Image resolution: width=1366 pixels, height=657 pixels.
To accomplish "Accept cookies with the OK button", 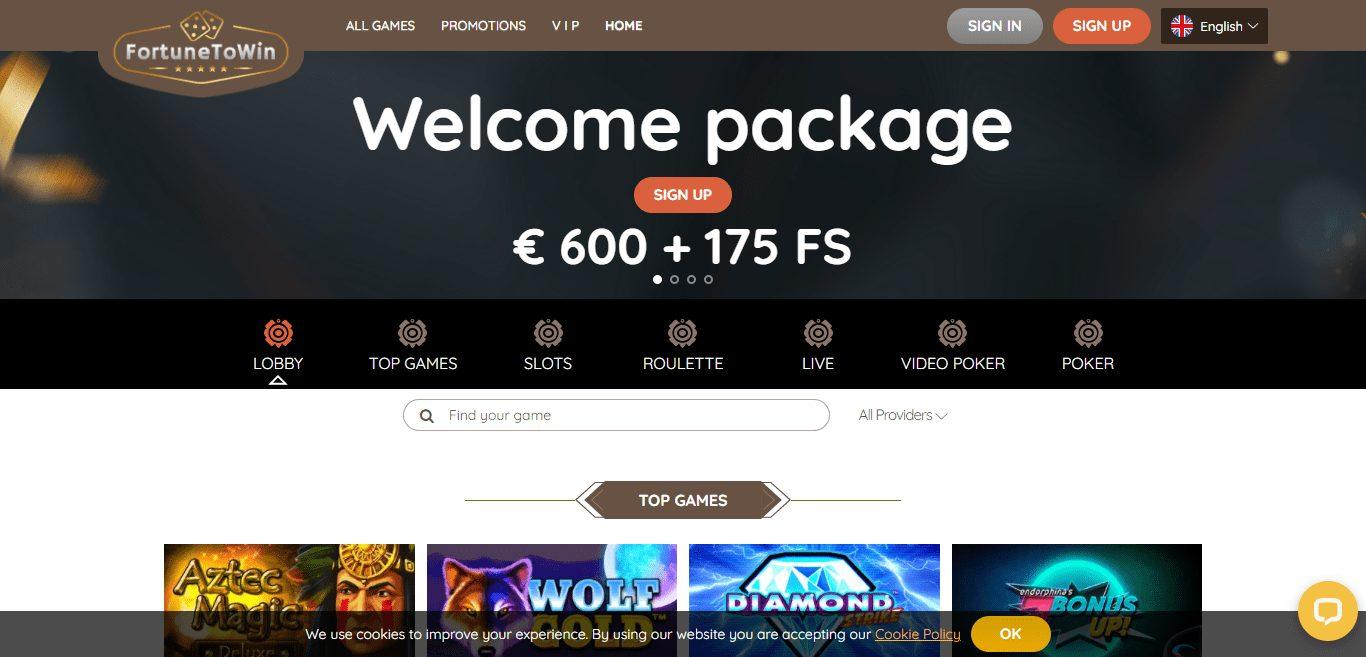I will click(1010, 634).
